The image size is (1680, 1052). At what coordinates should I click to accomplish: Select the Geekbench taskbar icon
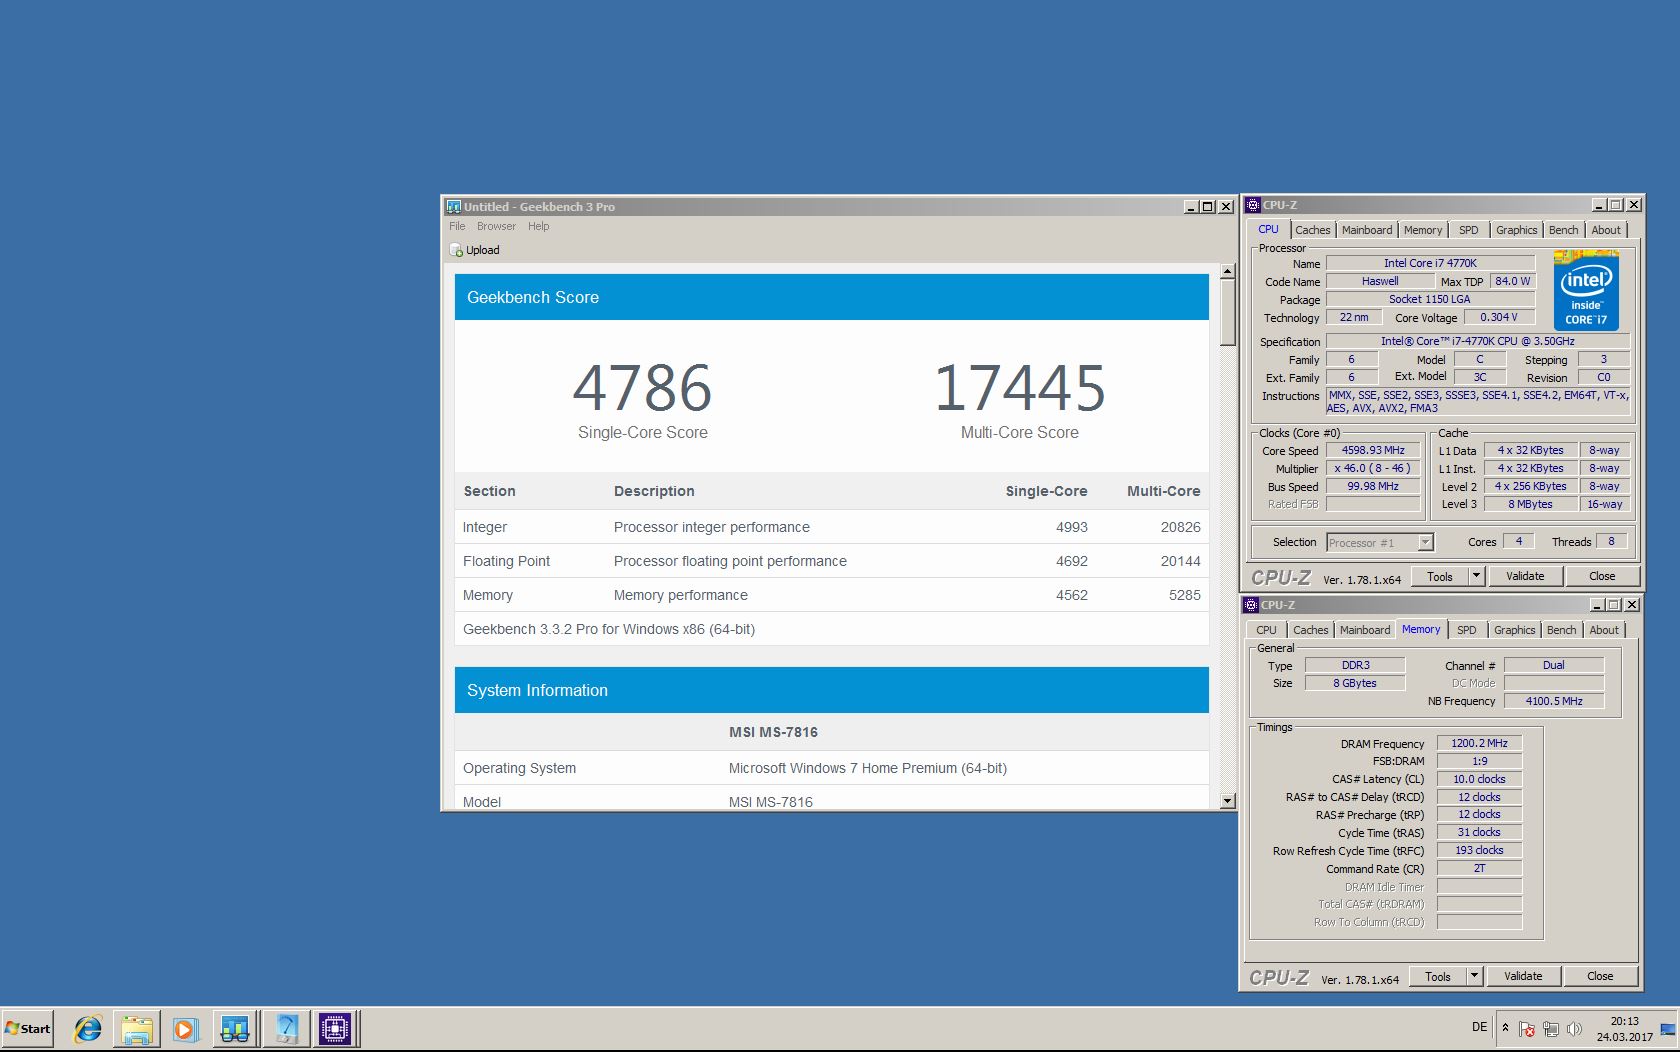(235, 1029)
